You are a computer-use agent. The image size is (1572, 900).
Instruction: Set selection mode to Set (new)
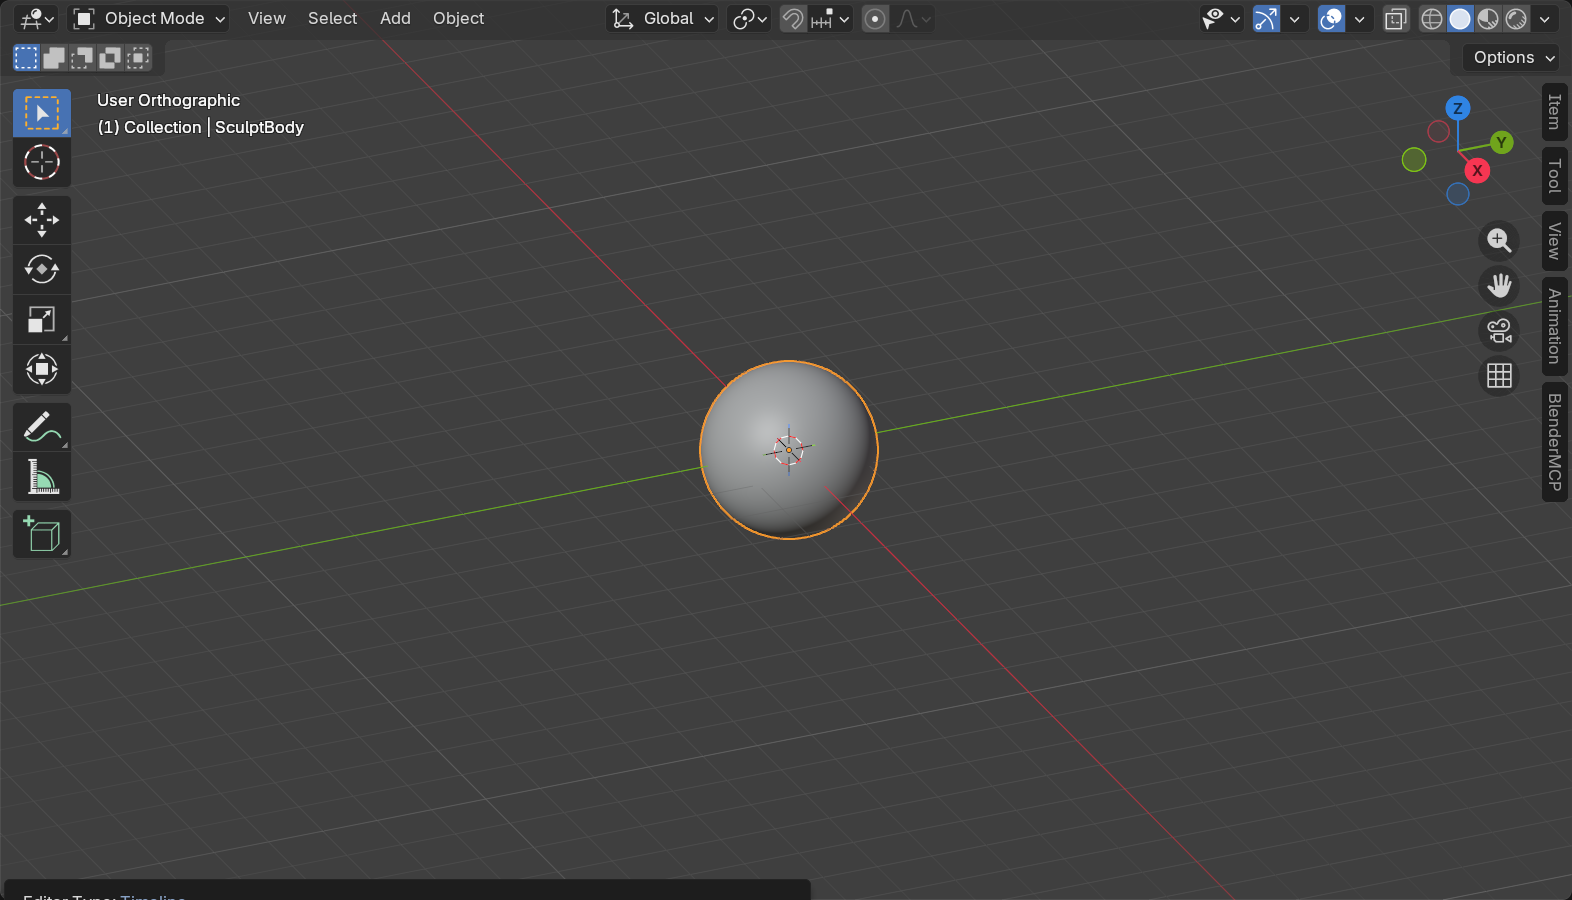[26, 58]
